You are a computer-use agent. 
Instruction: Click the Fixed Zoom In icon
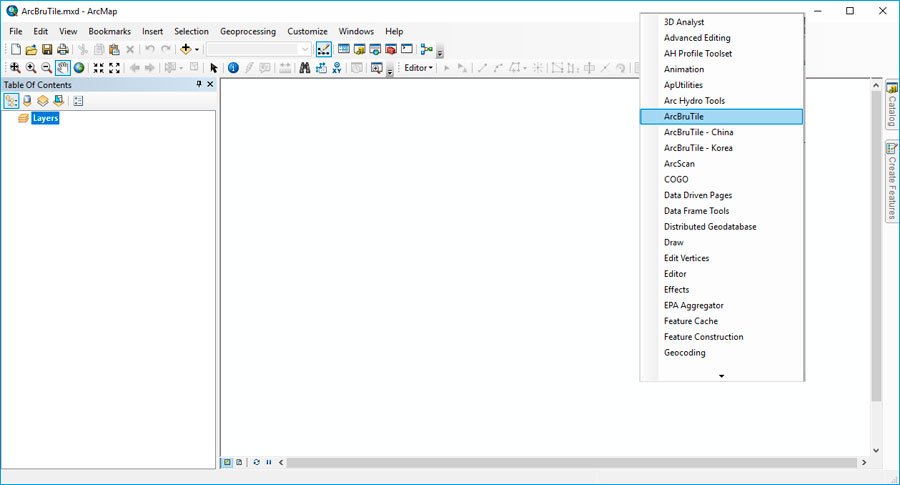tap(99, 68)
